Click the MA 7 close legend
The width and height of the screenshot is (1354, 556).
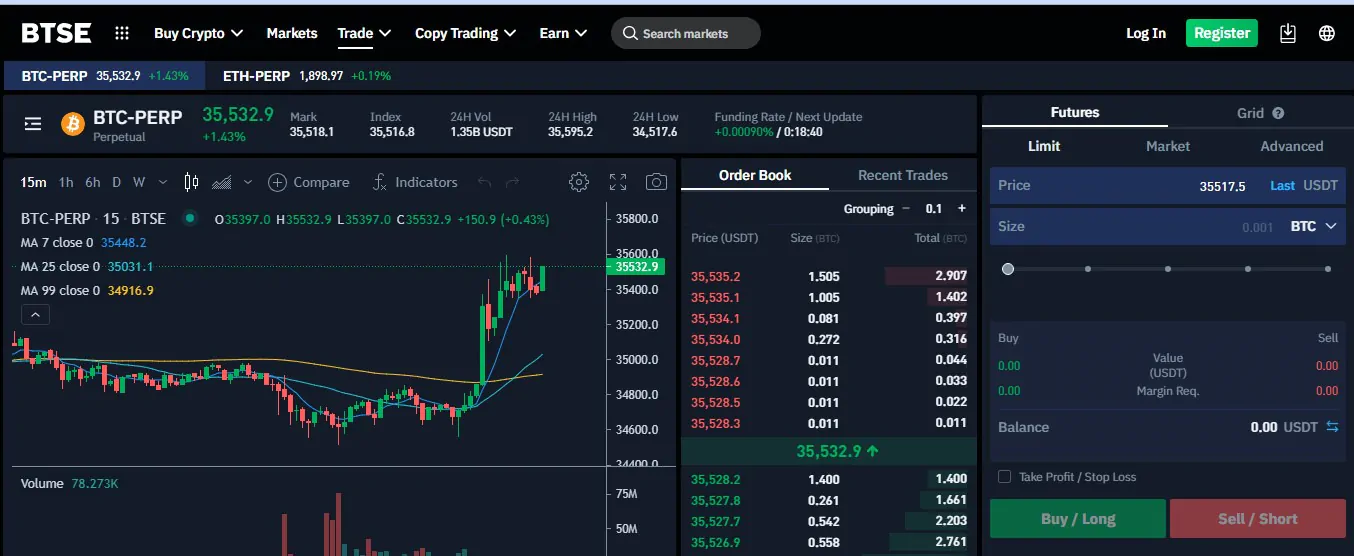point(84,242)
